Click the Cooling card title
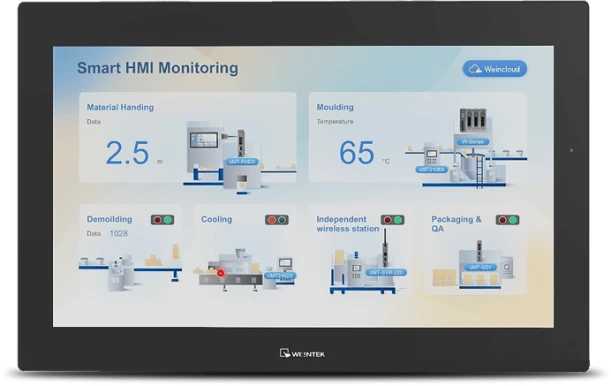Viewport: 611px width, 386px height. pyautogui.click(x=216, y=219)
